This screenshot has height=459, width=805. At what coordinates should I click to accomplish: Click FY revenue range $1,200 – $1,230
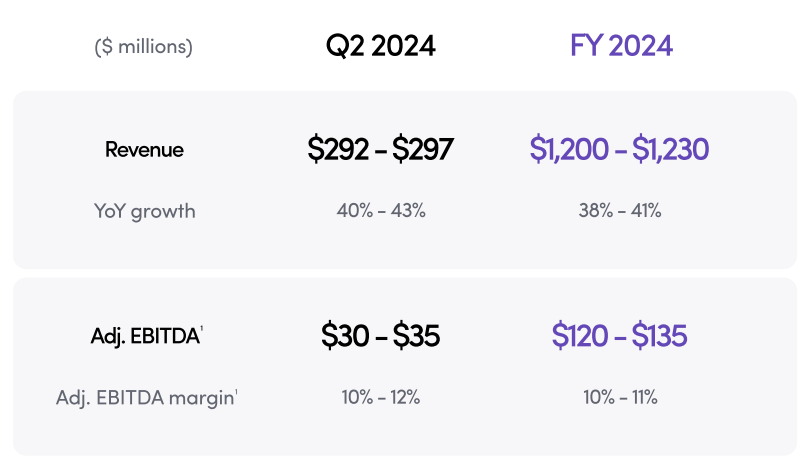coord(619,150)
